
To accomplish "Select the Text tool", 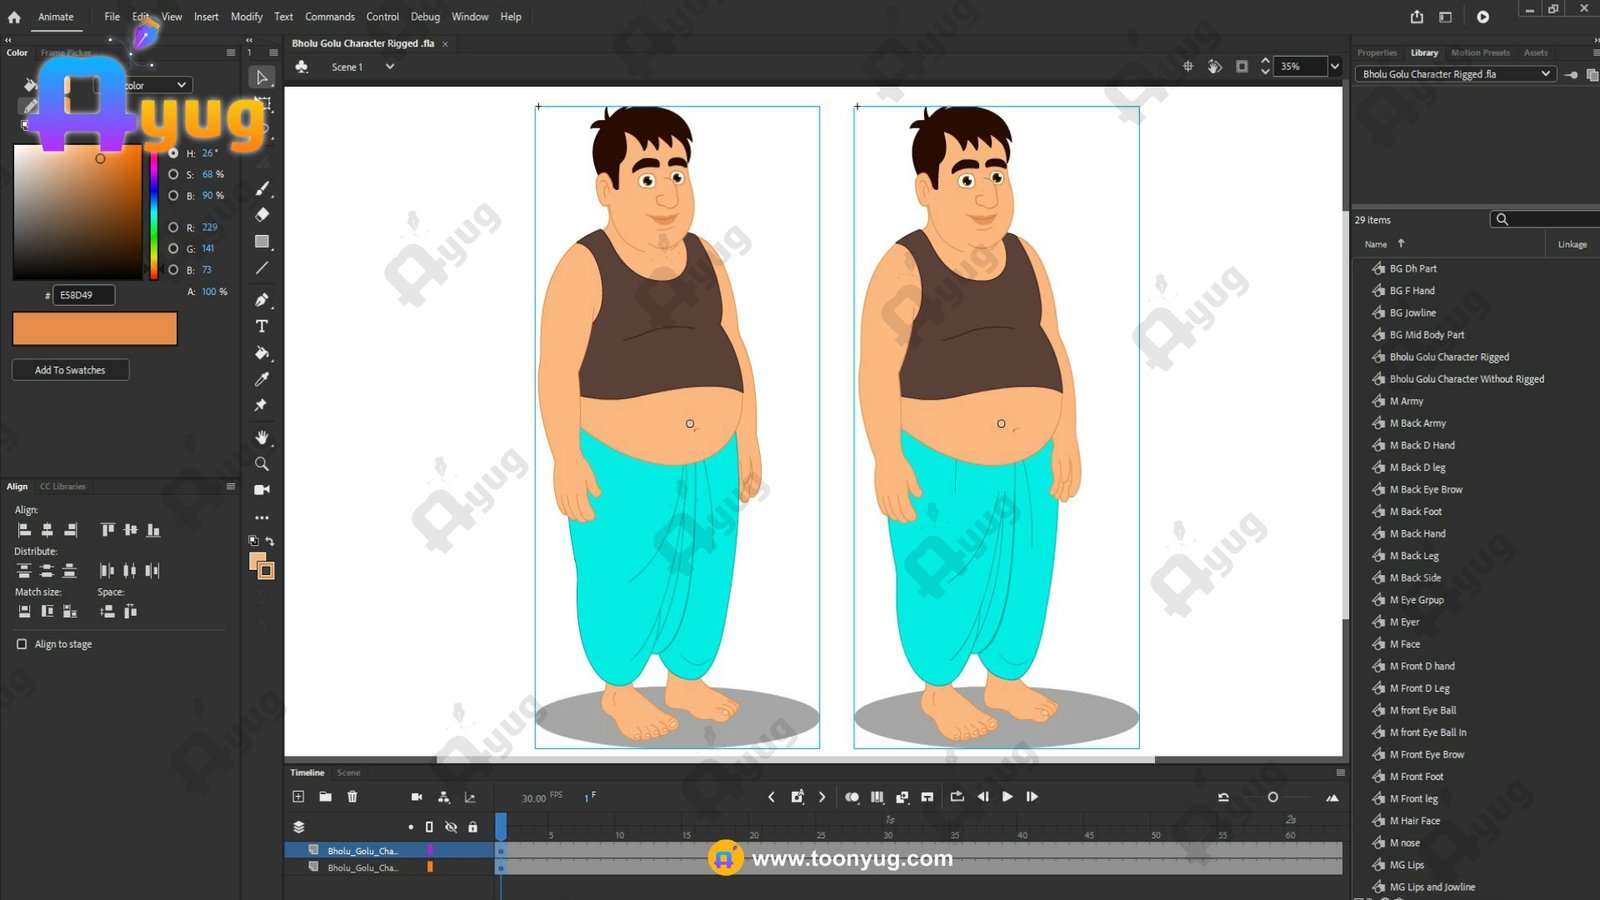I will point(262,327).
